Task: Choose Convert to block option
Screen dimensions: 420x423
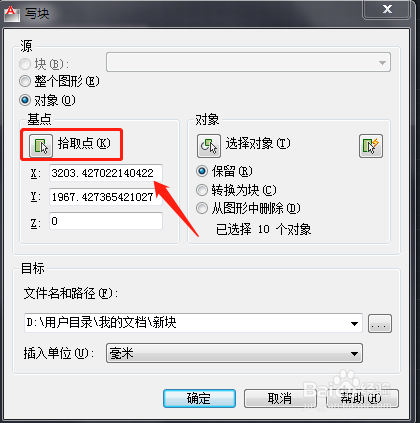Action: tap(202, 190)
